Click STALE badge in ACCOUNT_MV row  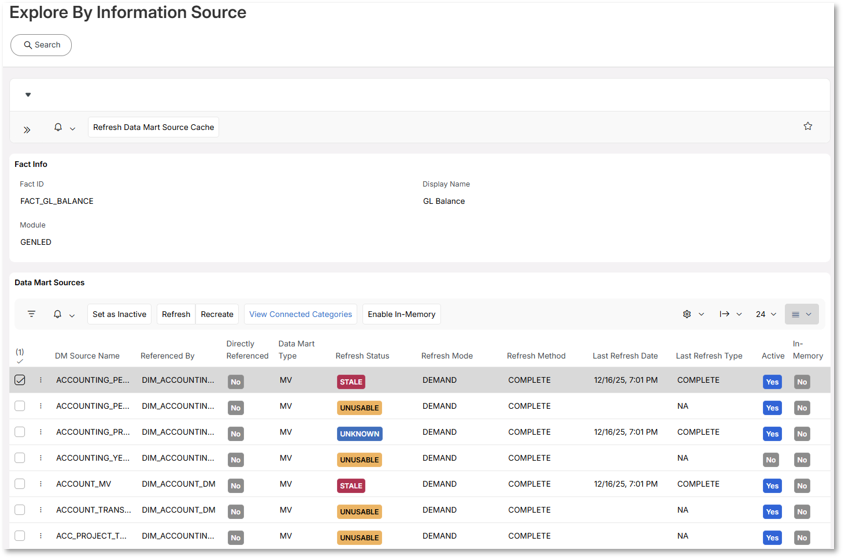(351, 486)
